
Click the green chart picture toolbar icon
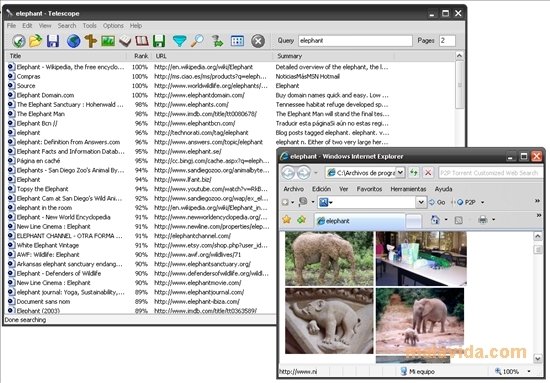[x=108, y=41]
